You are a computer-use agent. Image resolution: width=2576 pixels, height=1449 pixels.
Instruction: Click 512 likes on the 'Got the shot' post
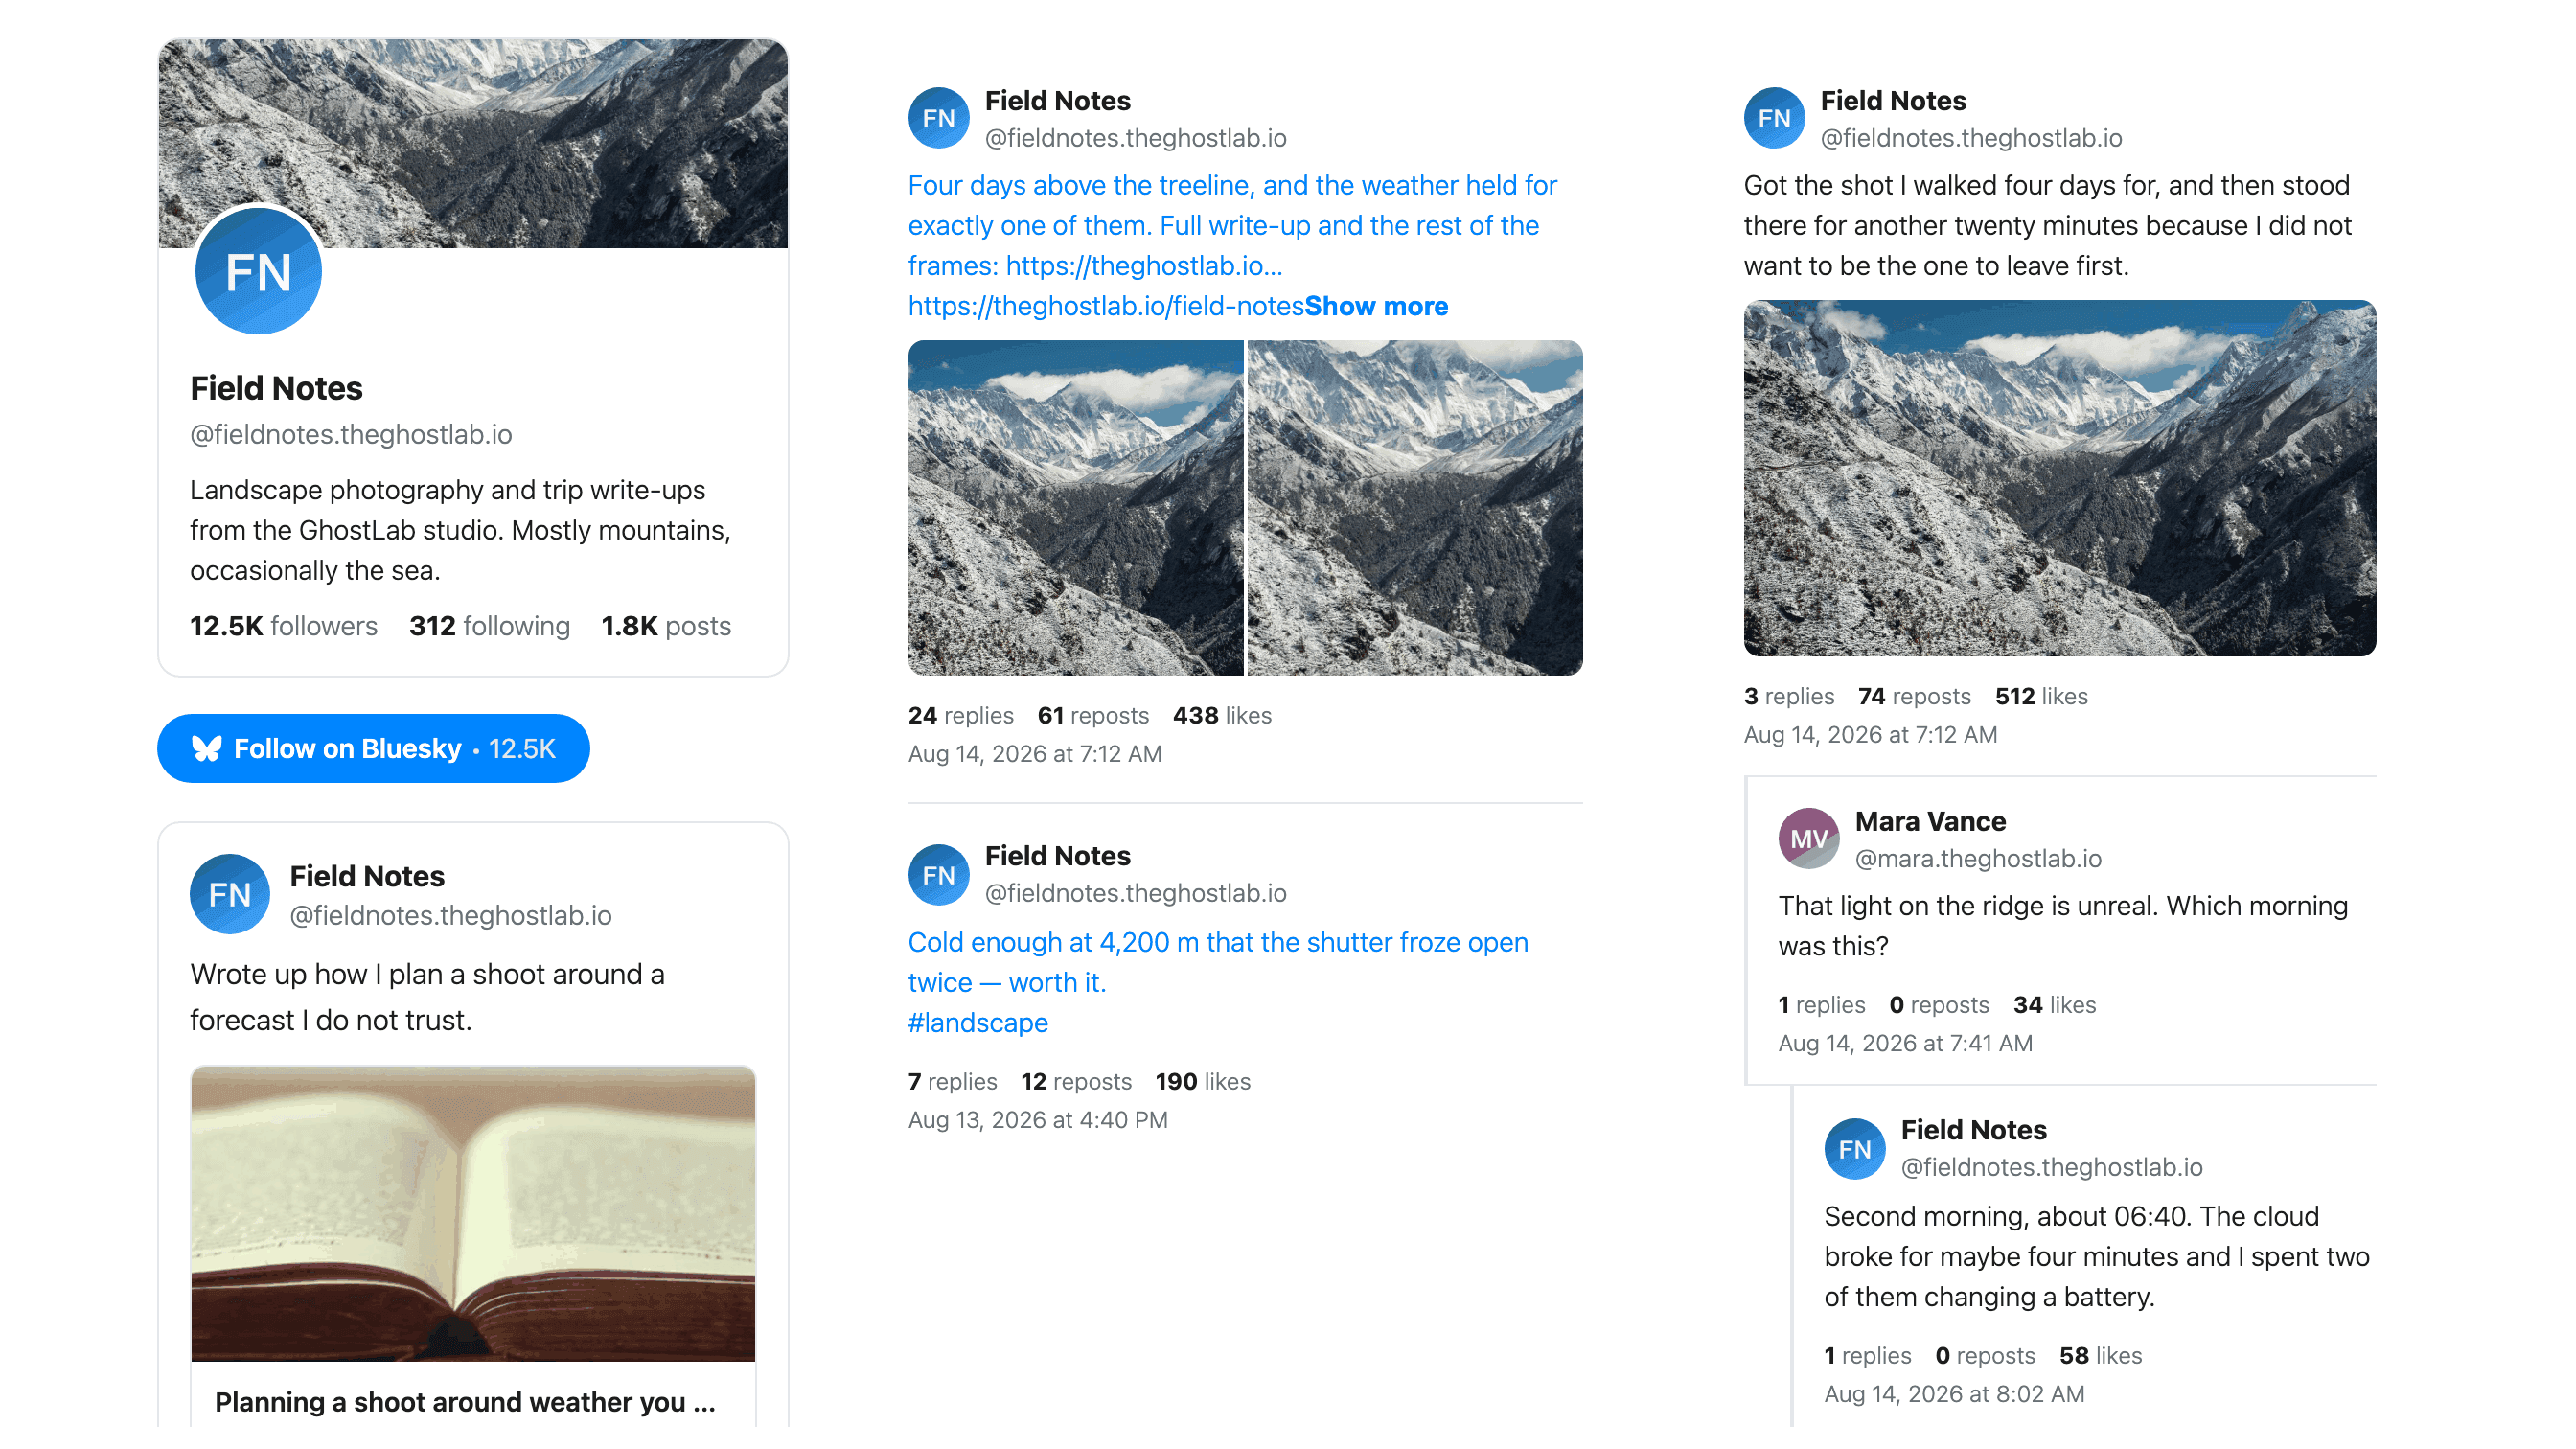click(2041, 697)
